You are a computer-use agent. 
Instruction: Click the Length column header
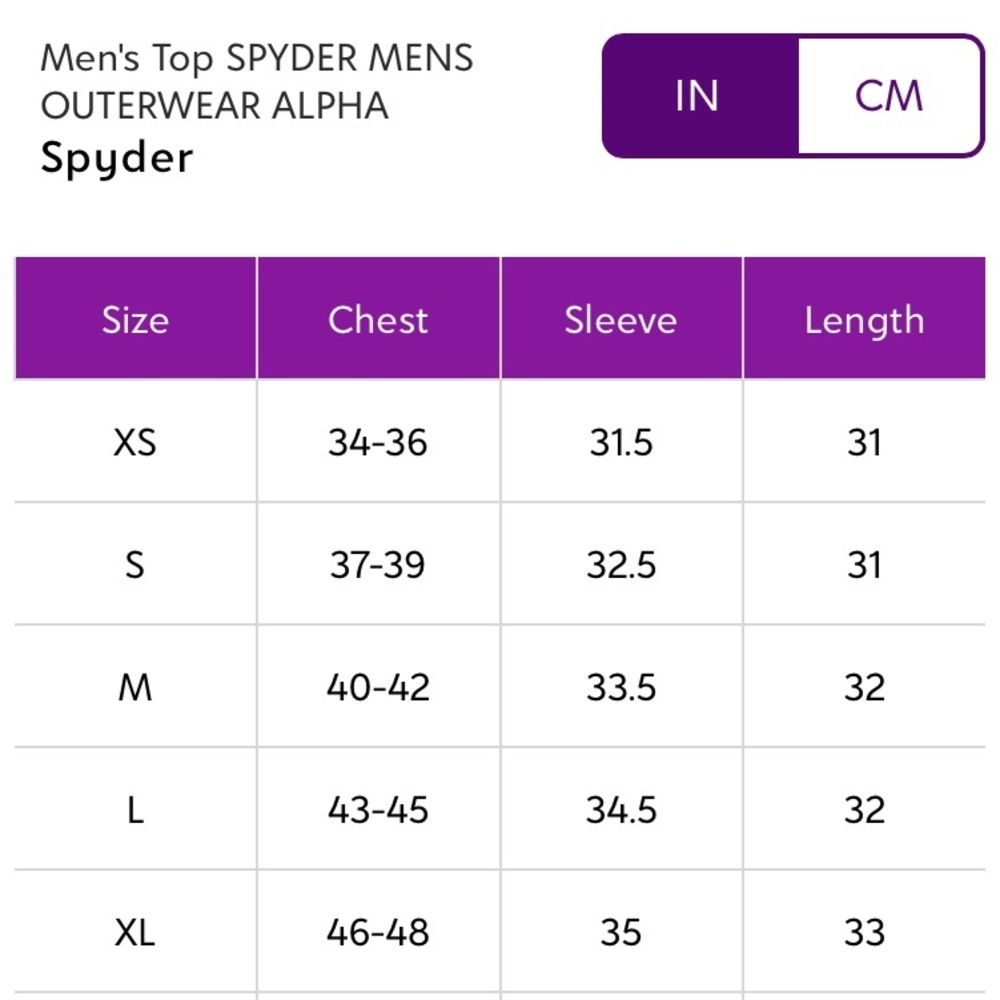[864, 320]
